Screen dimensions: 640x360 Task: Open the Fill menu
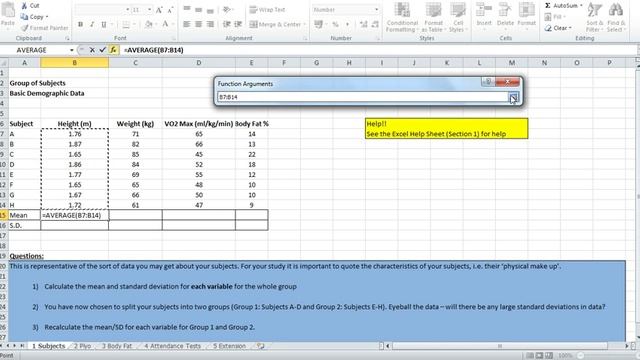(556, 17)
